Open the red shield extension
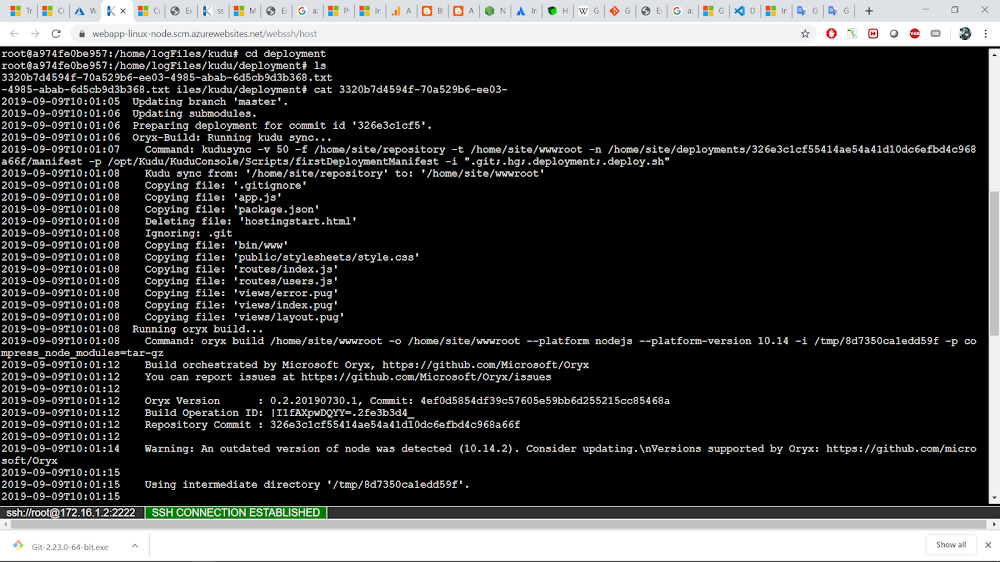This screenshot has height=562, width=1000. coord(831,34)
